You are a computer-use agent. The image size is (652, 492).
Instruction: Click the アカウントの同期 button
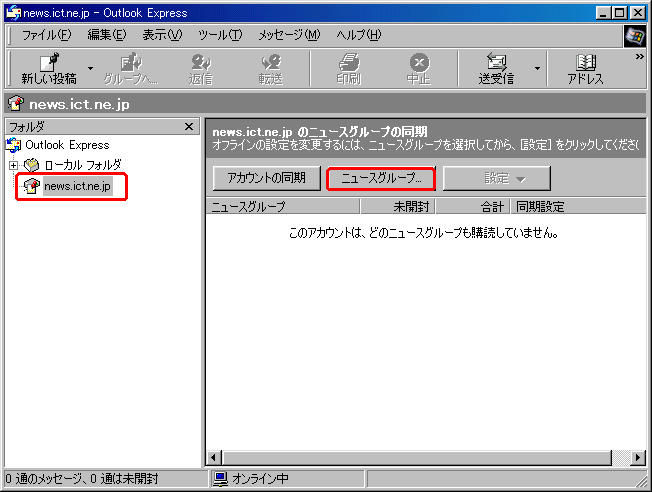click(267, 178)
